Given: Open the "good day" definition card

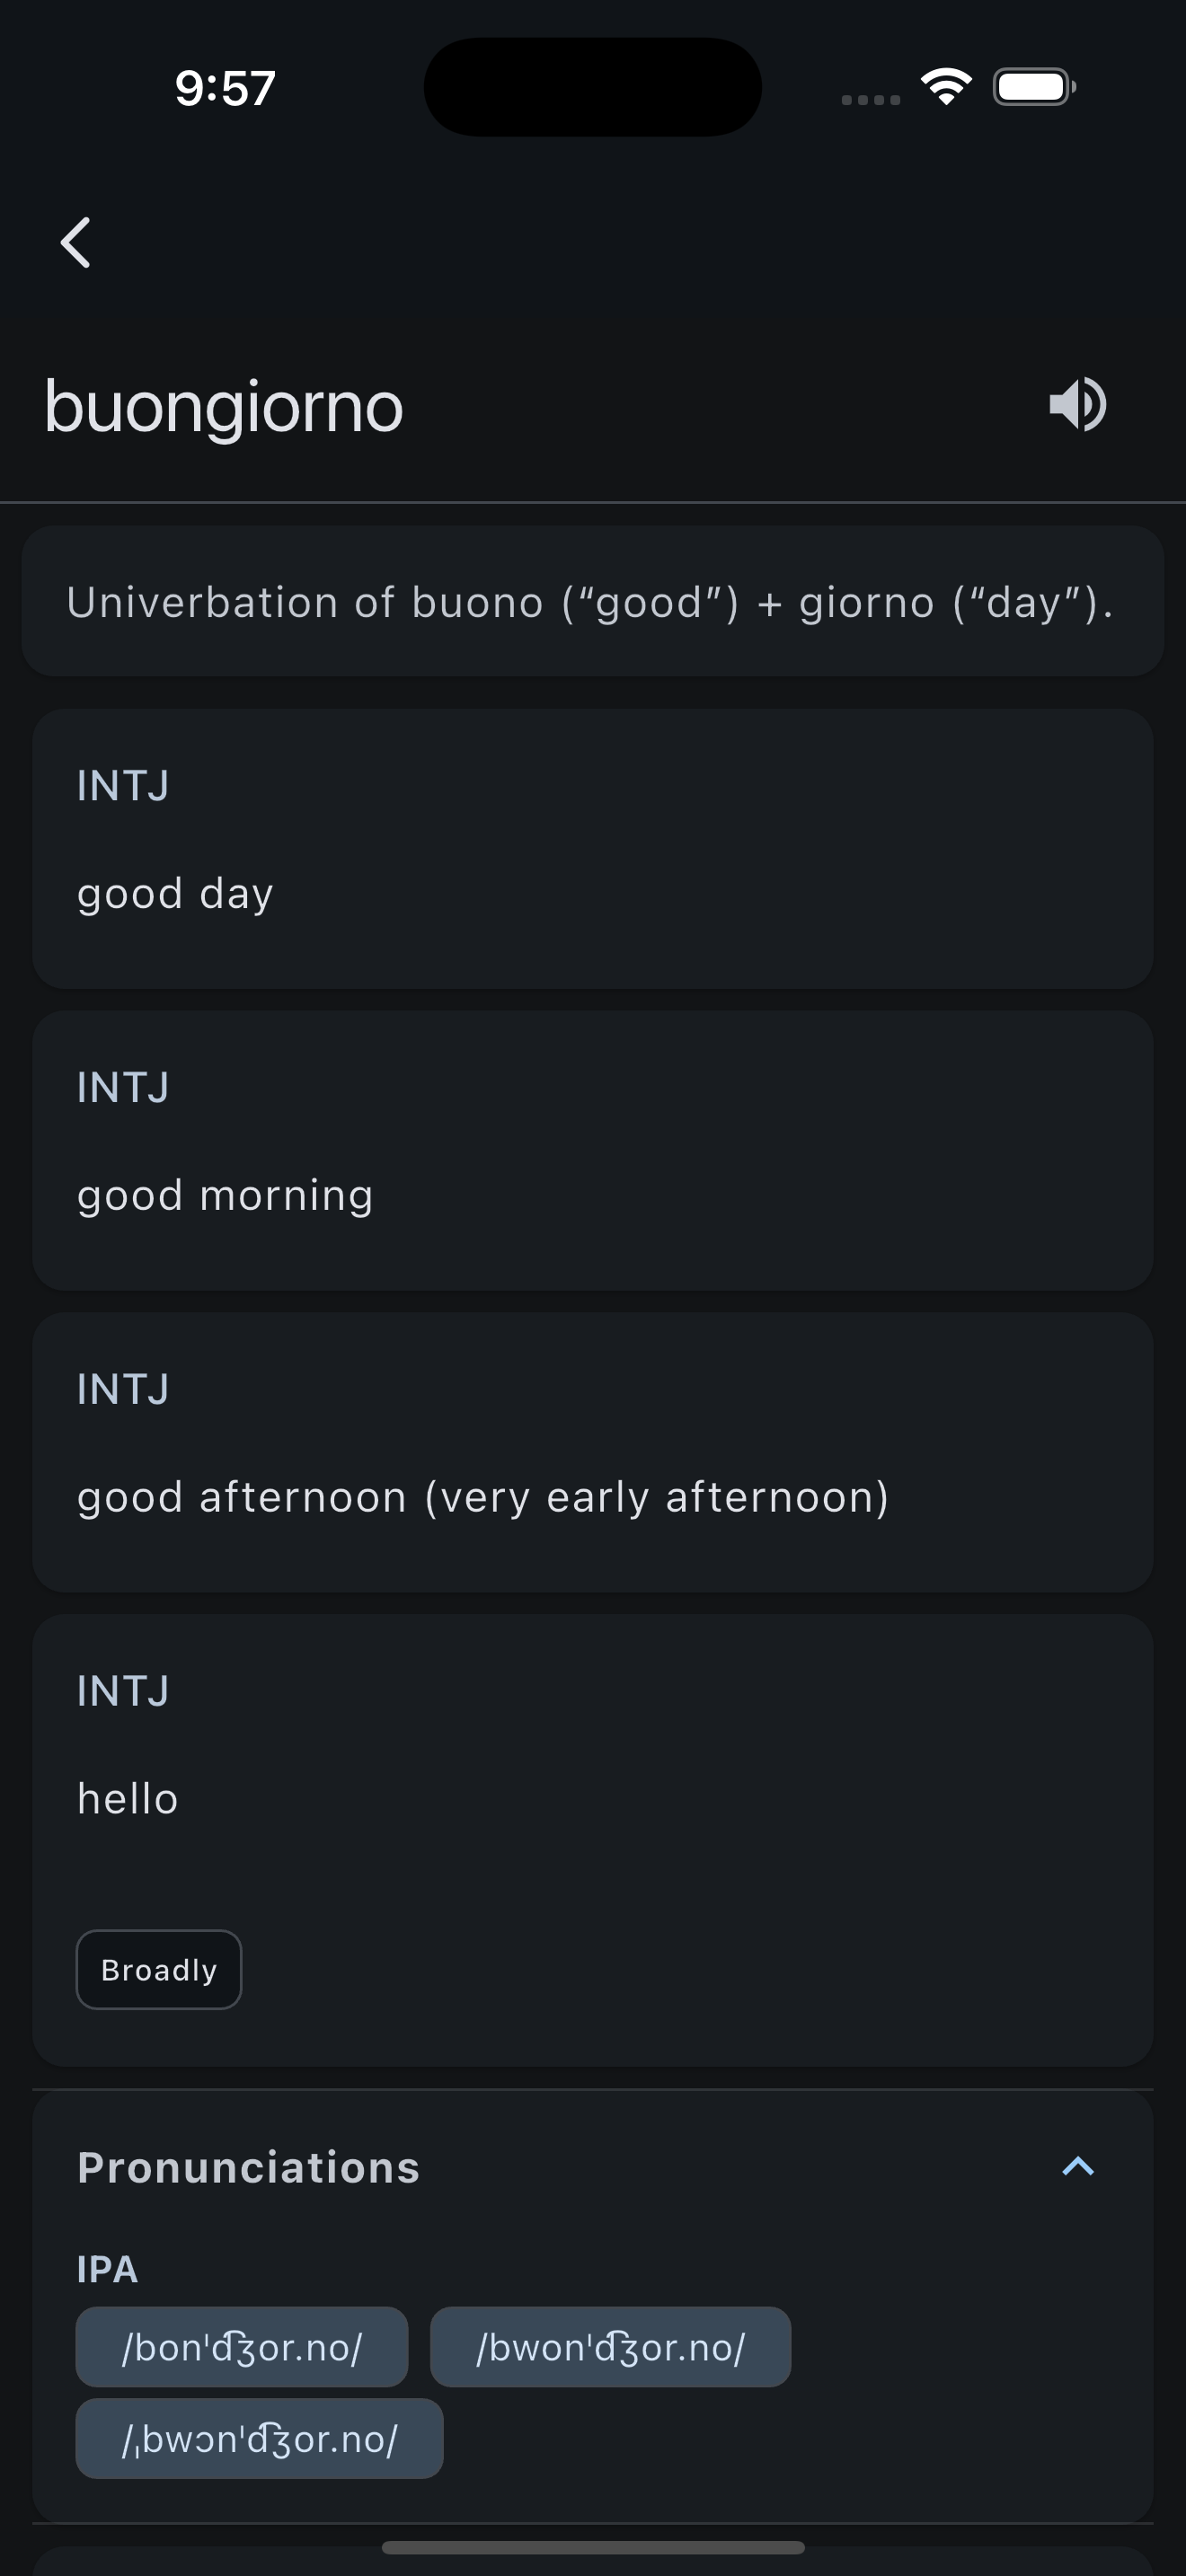Looking at the screenshot, I should [592, 850].
